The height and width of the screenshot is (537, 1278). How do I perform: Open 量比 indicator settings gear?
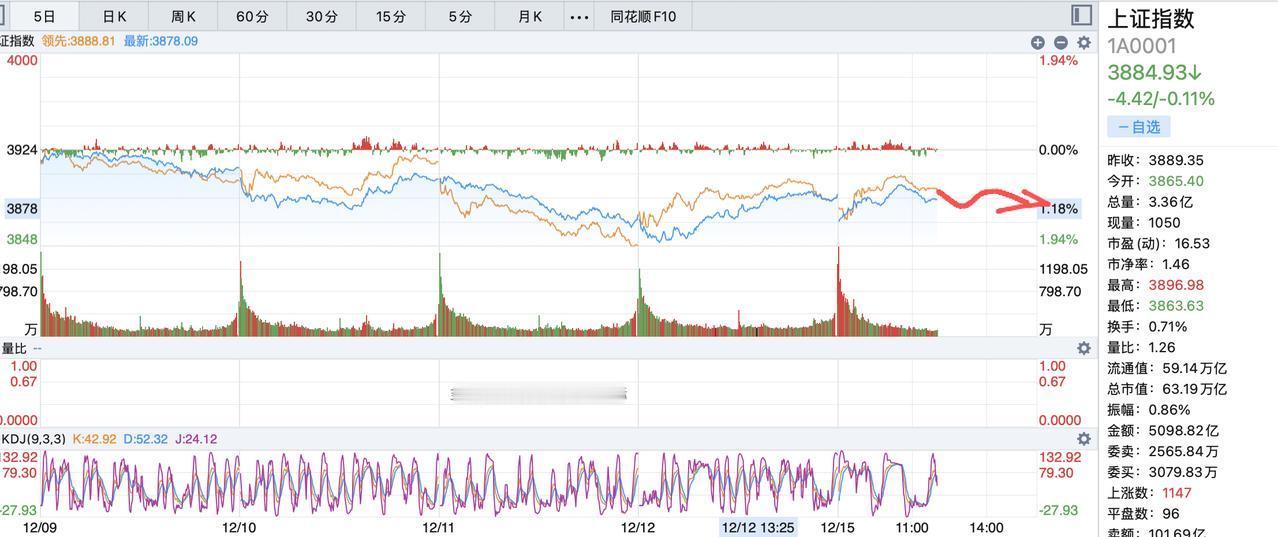click(1083, 348)
